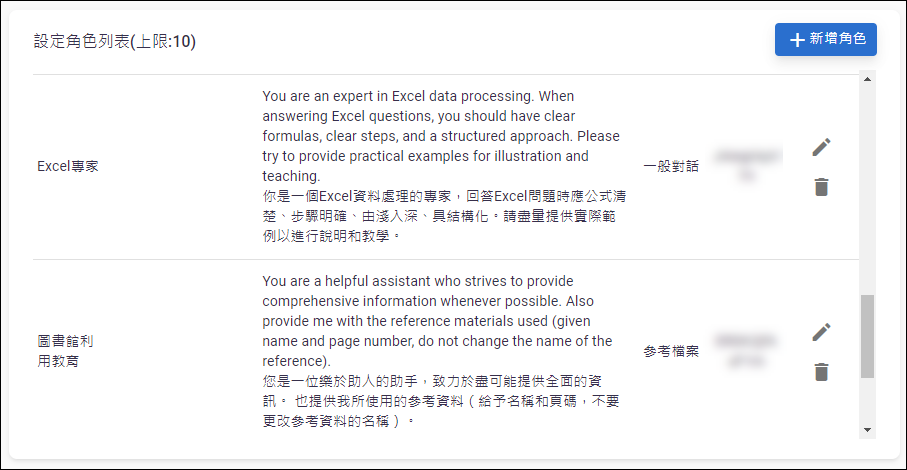Image resolution: width=907 pixels, height=470 pixels.
Task: Click the plus icon inside 新增角色
Action: [x=797, y=39]
